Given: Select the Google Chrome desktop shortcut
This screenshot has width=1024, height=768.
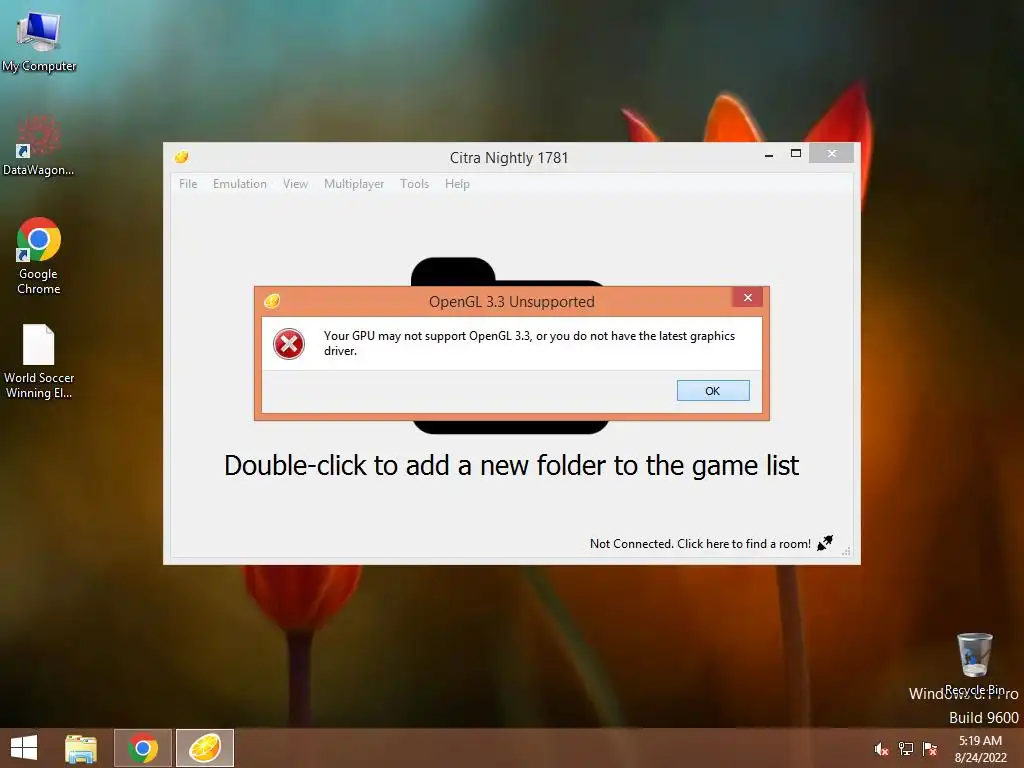Looking at the screenshot, I should pos(39,256).
